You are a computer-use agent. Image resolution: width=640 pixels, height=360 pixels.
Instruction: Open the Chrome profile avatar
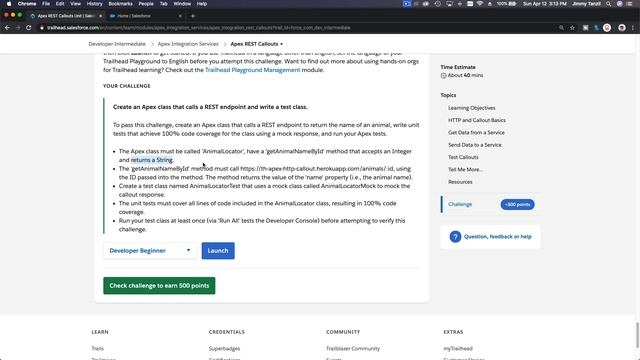622,28
